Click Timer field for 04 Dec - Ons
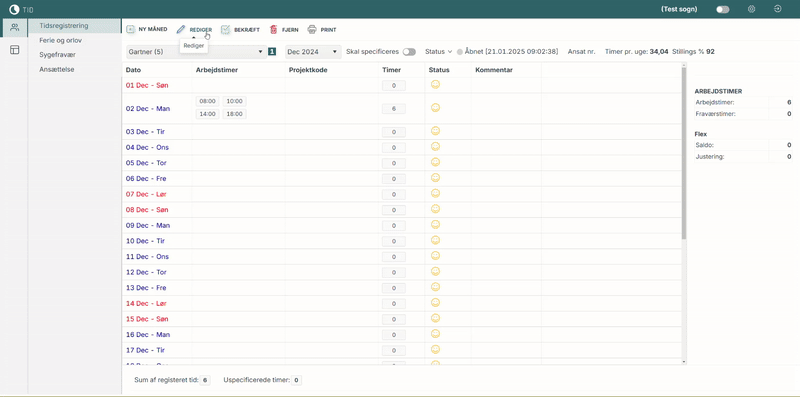This screenshot has height=397, width=800. (x=394, y=148)
